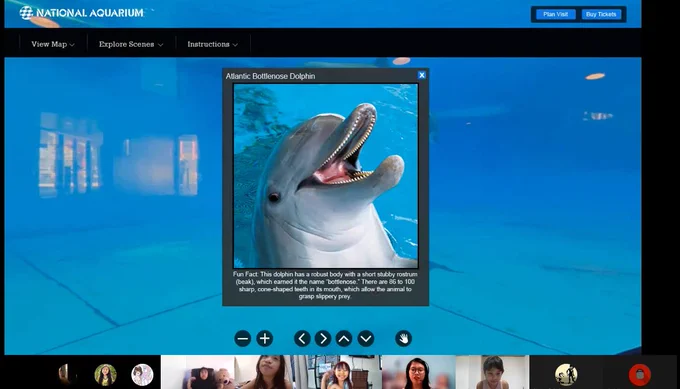
Task: Pan the scene right with the arrow
Action: point(323,339)
